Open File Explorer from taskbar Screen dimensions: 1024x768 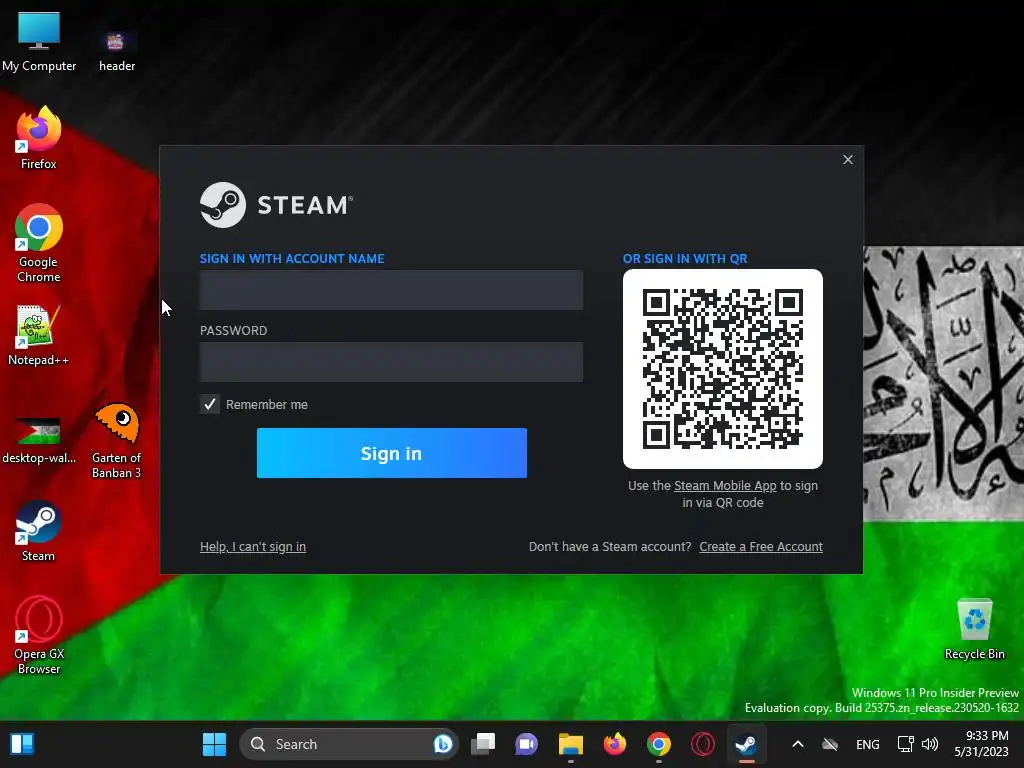571,744
